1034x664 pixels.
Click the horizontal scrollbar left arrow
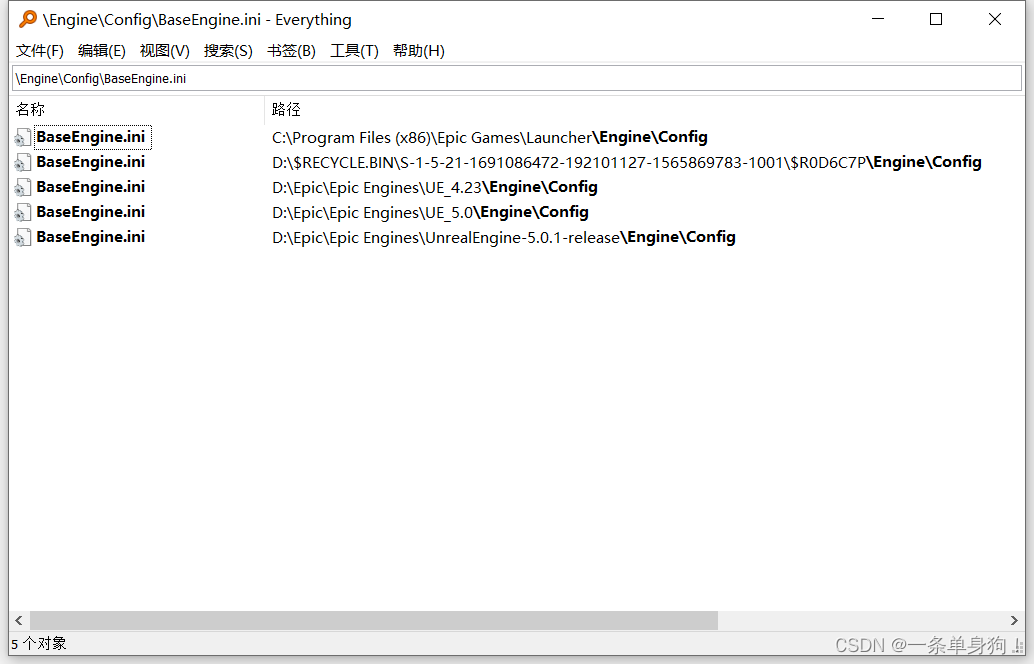tap(18, 620)
